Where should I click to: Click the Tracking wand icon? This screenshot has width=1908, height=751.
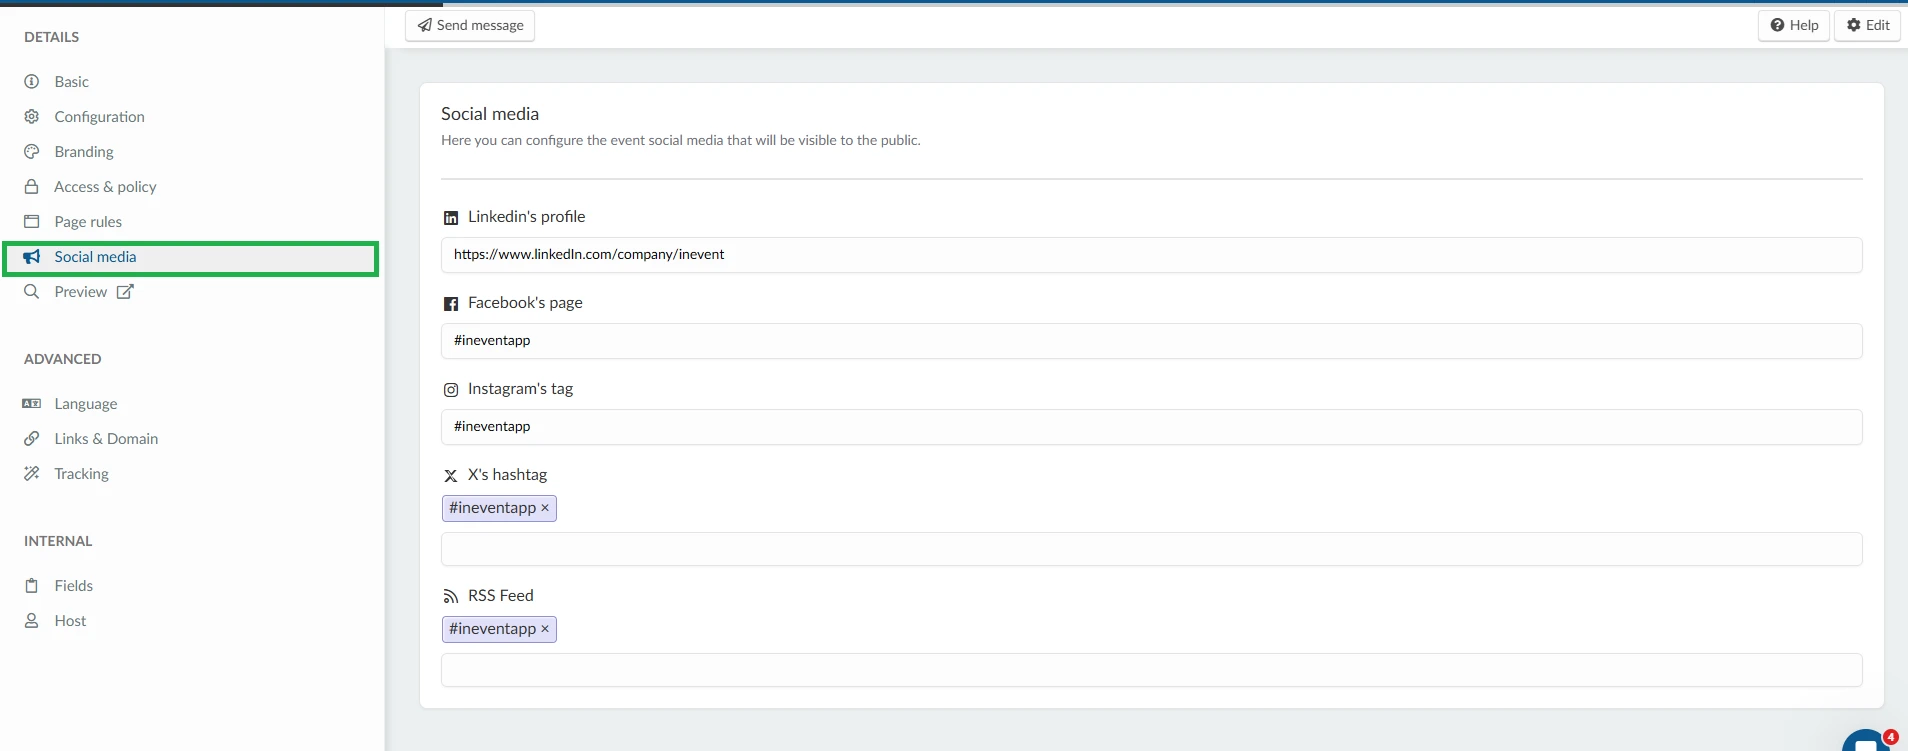click(x=32, y=474)
